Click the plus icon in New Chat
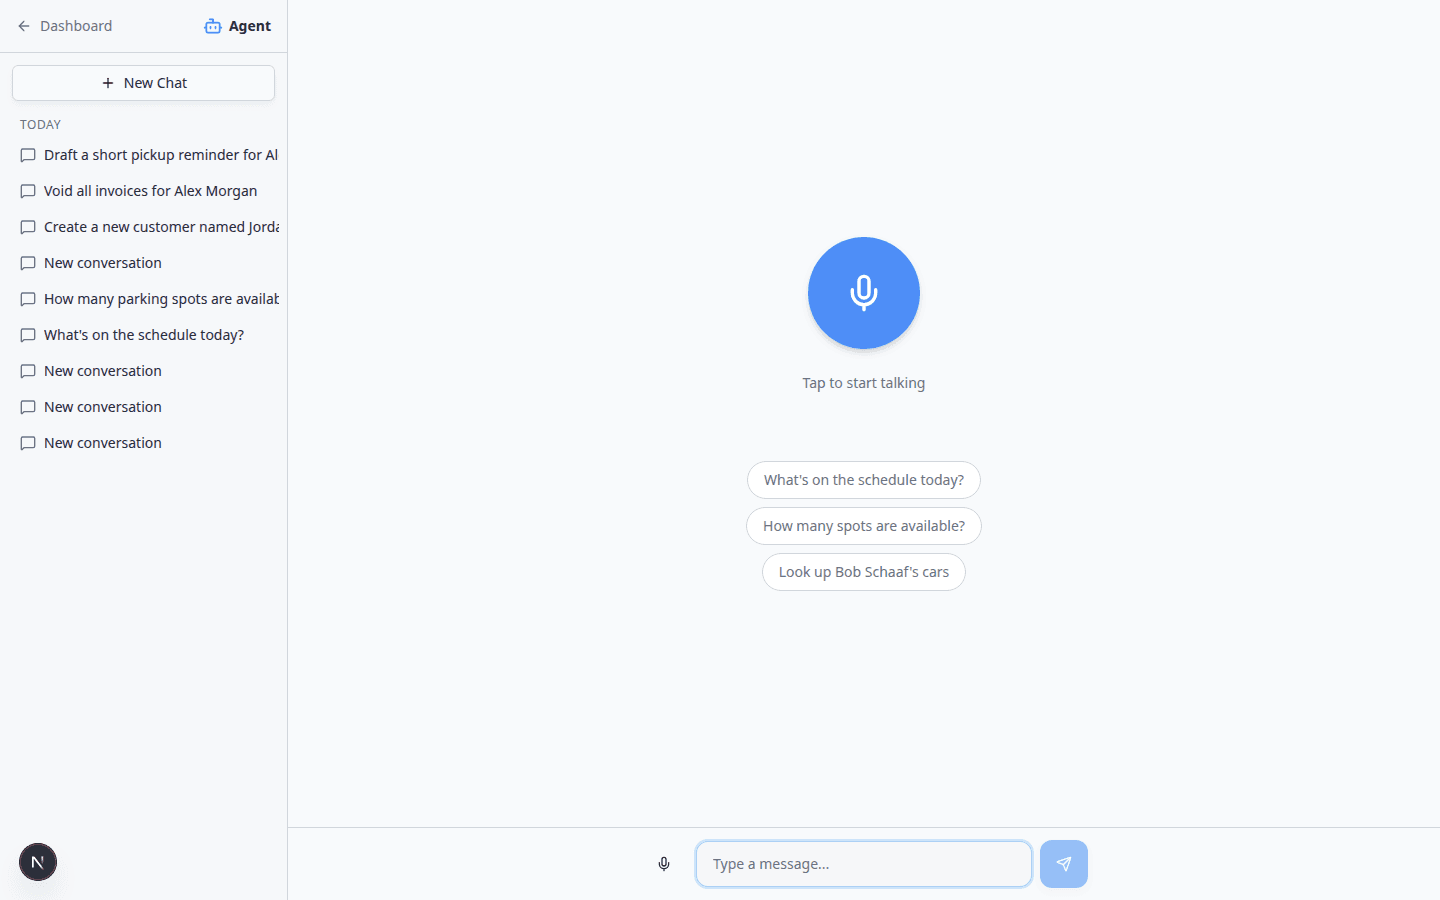 pyautogui.click(x=108, y=83)
